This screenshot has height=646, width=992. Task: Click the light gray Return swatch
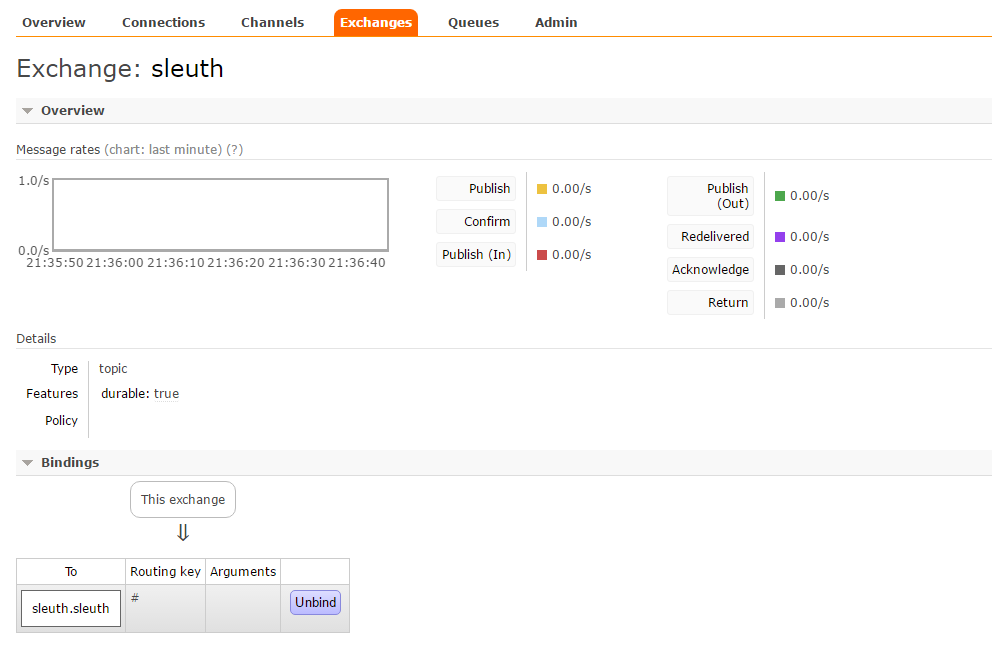tap(780, 303)
